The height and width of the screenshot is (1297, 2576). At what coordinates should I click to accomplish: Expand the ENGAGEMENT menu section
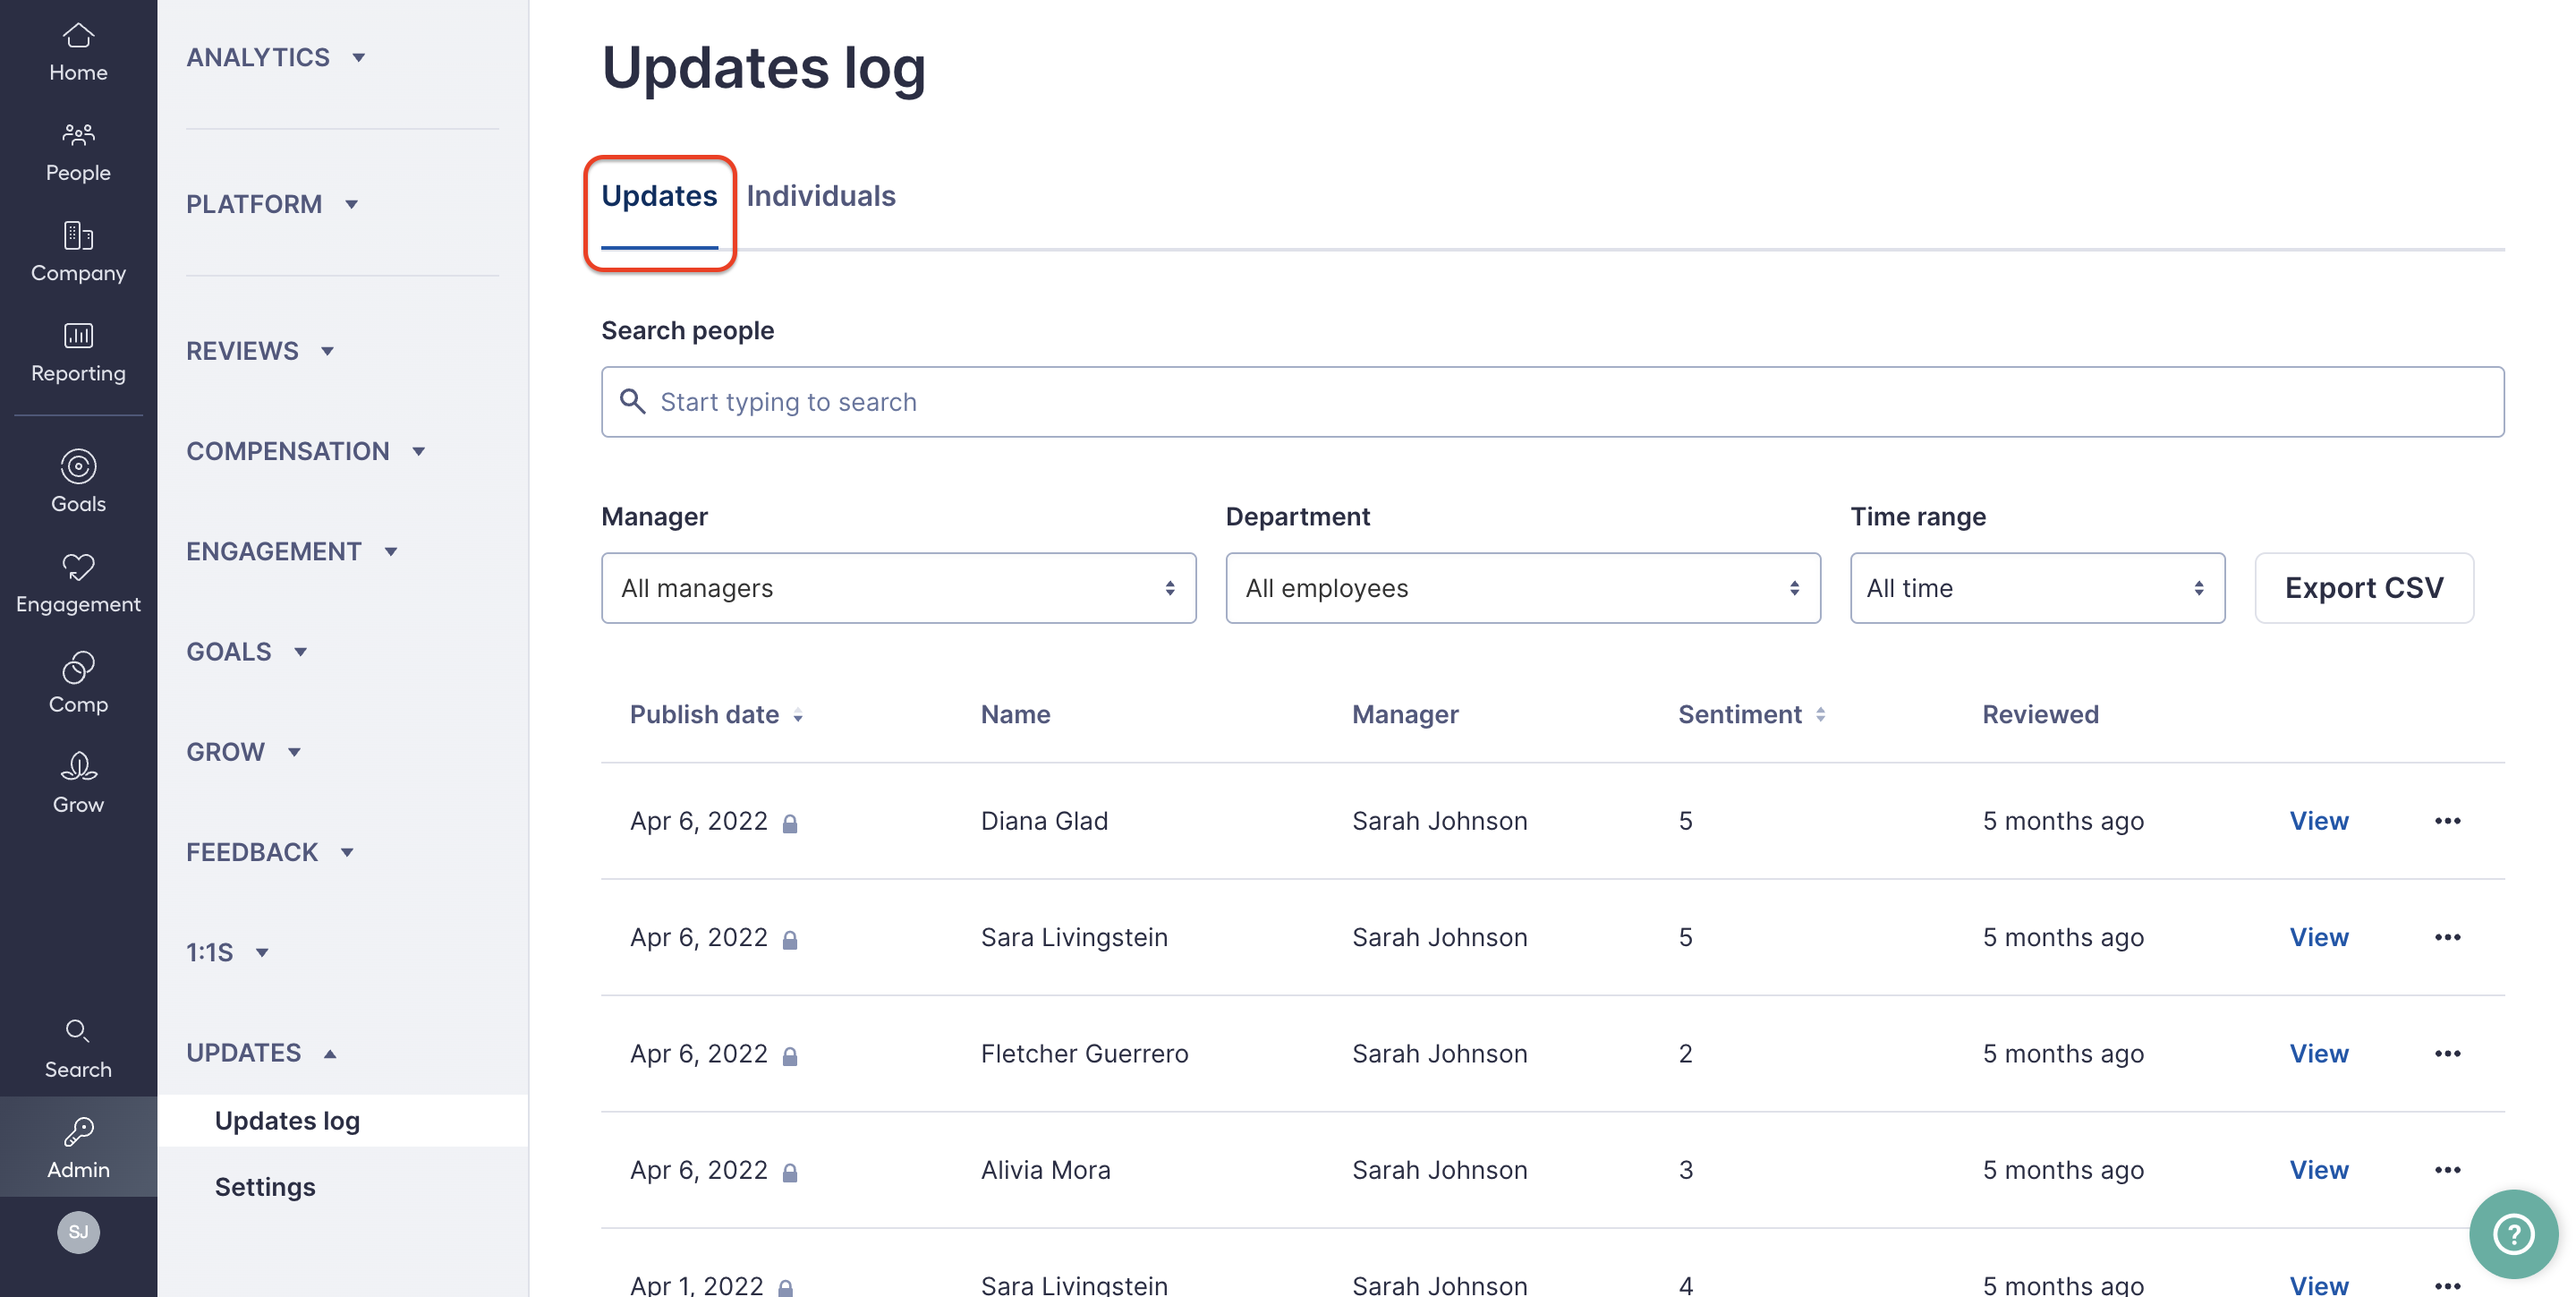293,551
